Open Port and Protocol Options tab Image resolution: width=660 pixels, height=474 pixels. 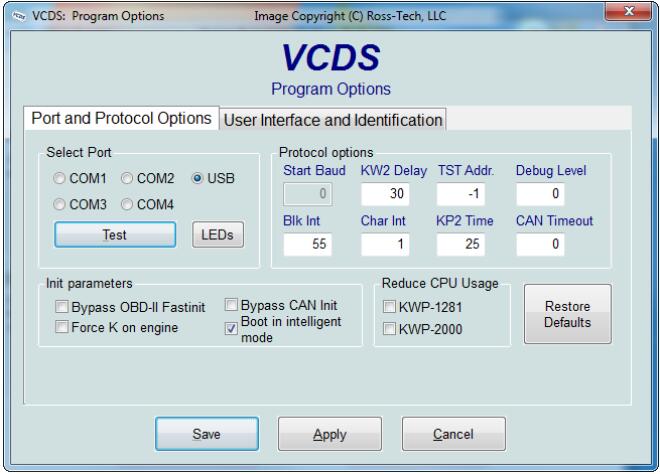[x=121, y=118]
